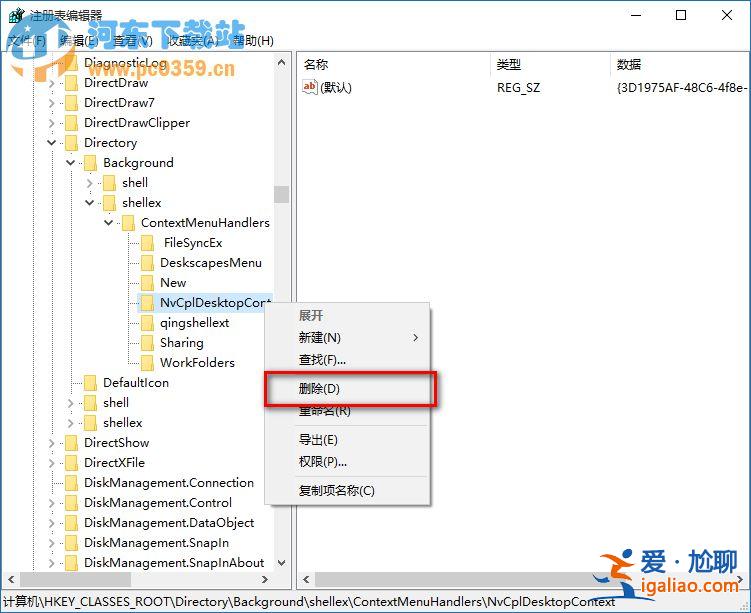The width and height of the screenshot is (751, 613).
Task: Choose 删除(D) in the context menu
Action: tap(349, 388)
